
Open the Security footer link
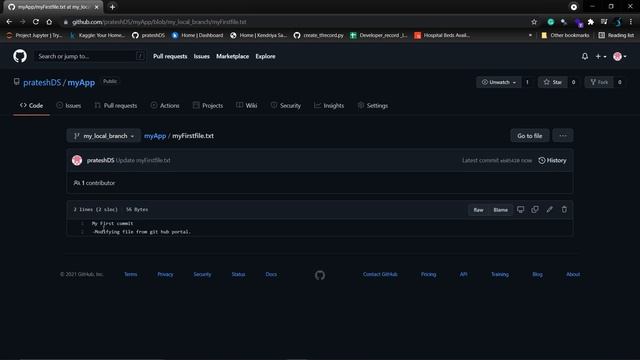tap(202, 274)
